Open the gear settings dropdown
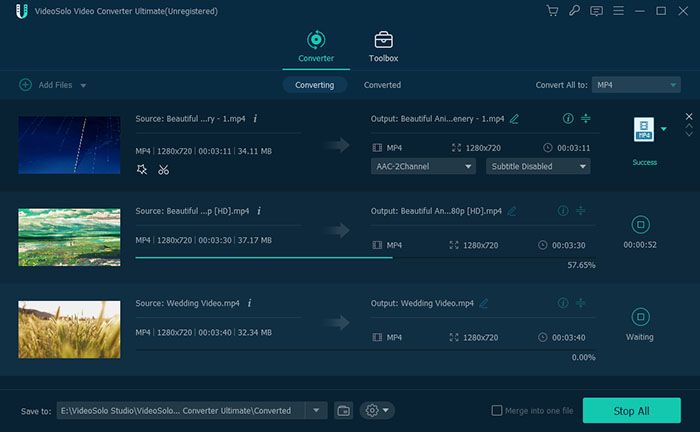The width and height of the screenshot is (700, 432). tap(377, 411)
